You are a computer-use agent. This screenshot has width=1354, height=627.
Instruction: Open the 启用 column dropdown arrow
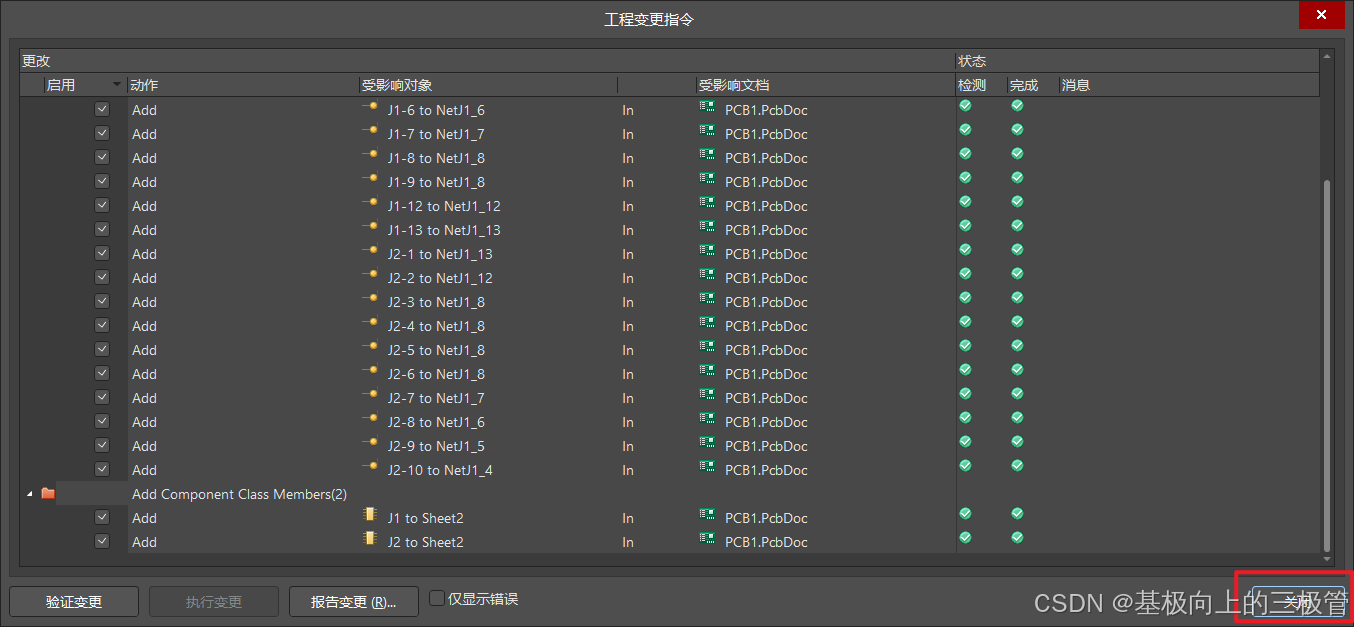(117, 85)
